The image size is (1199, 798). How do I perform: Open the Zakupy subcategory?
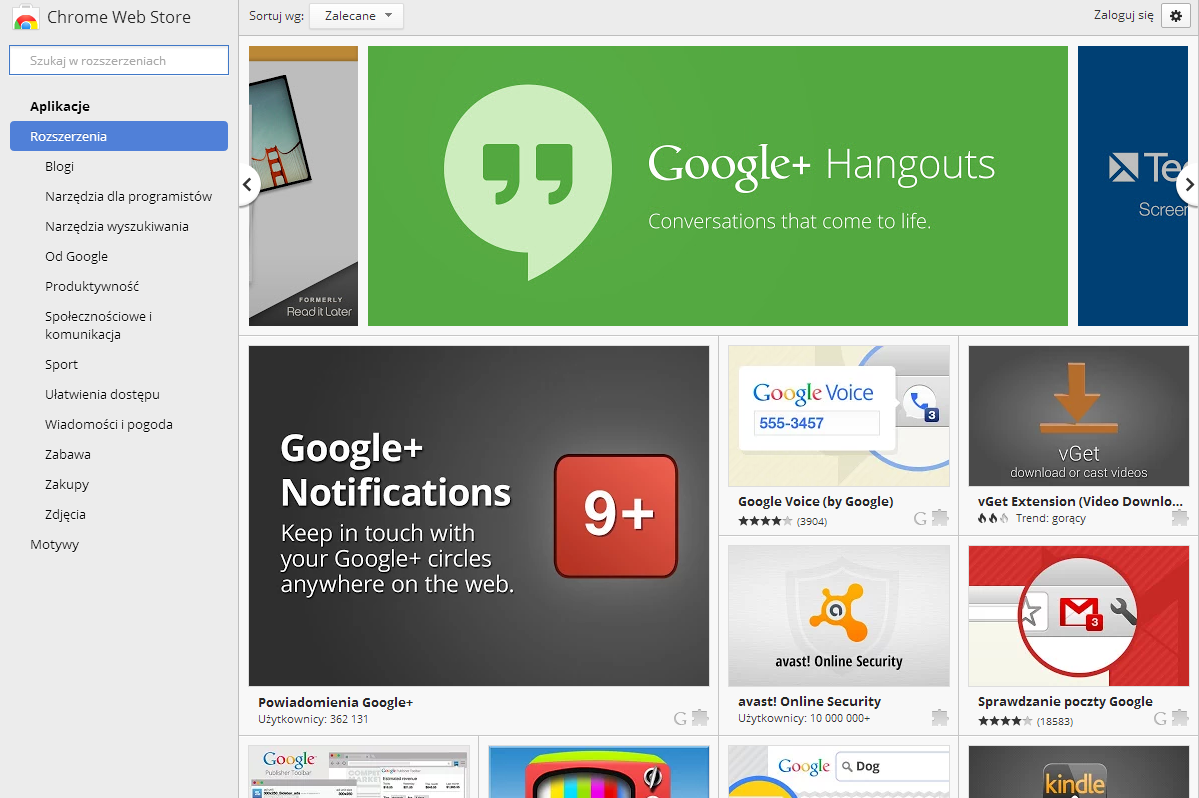(67, 484)
